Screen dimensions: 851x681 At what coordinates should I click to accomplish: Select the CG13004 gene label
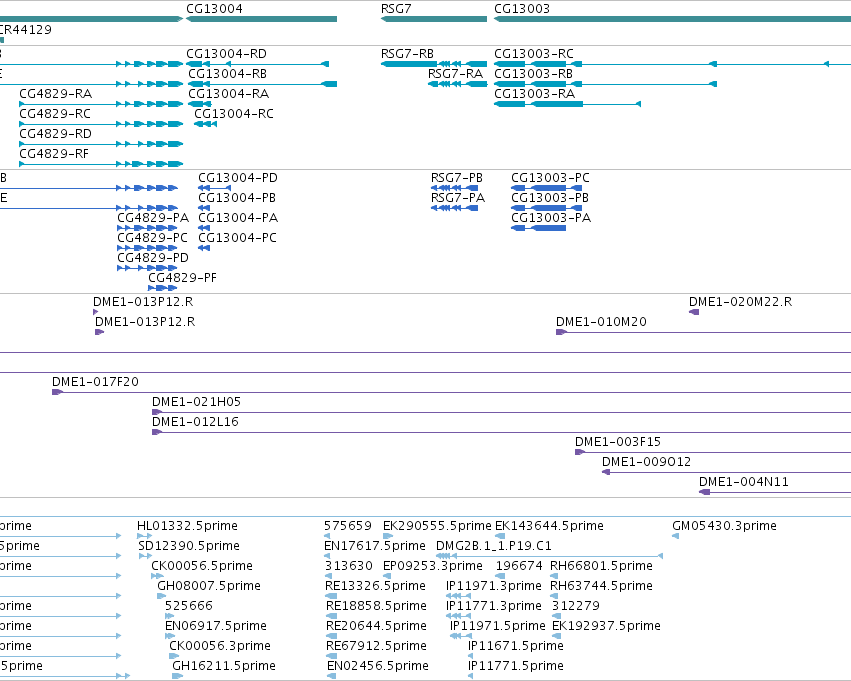click(x=214, y=9)
